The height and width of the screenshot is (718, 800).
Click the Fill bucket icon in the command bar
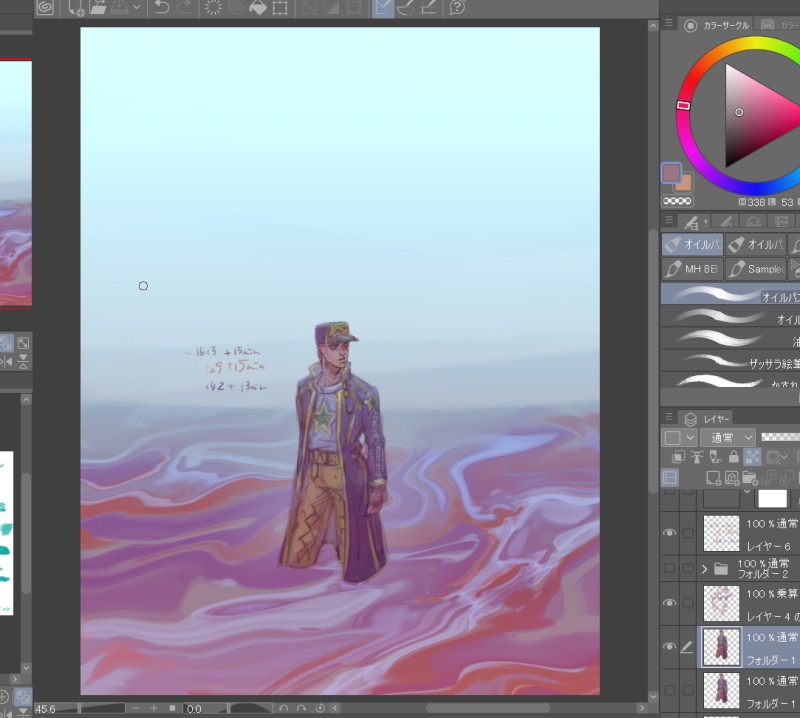pyautogui.click(x=258, y=8)
